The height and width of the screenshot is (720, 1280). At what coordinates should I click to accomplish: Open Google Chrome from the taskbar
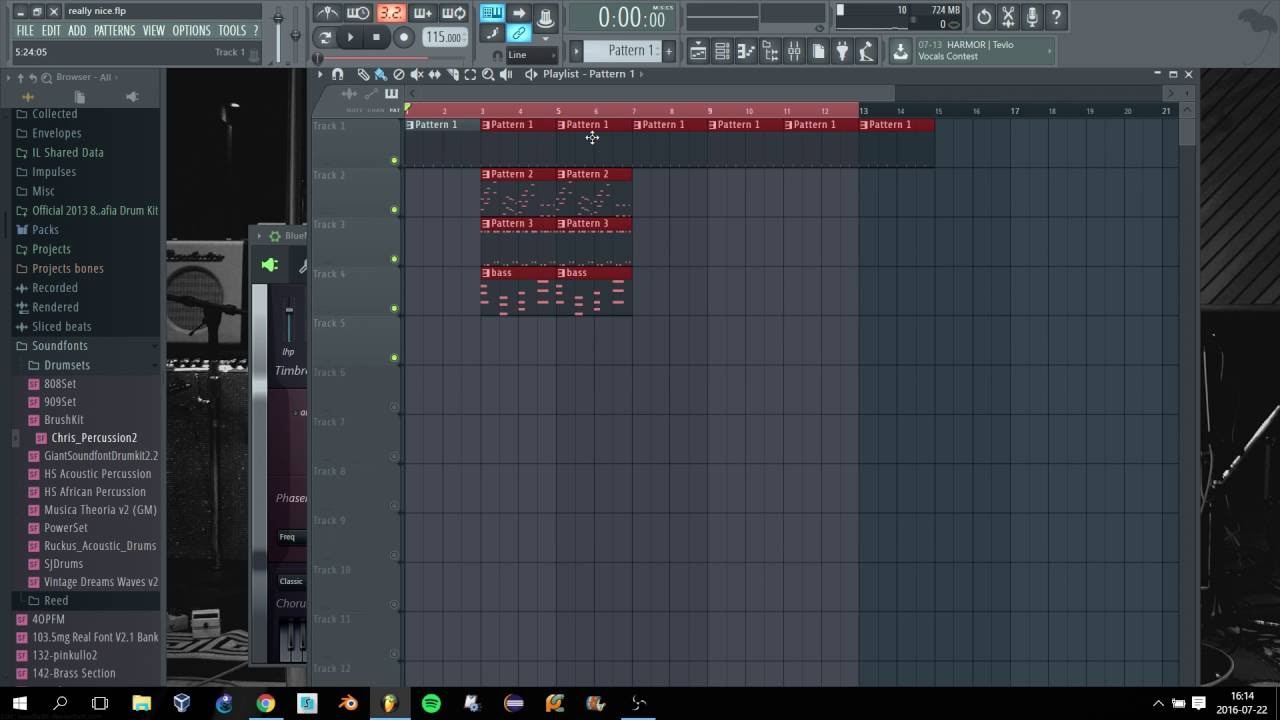[x=265, y=704]
